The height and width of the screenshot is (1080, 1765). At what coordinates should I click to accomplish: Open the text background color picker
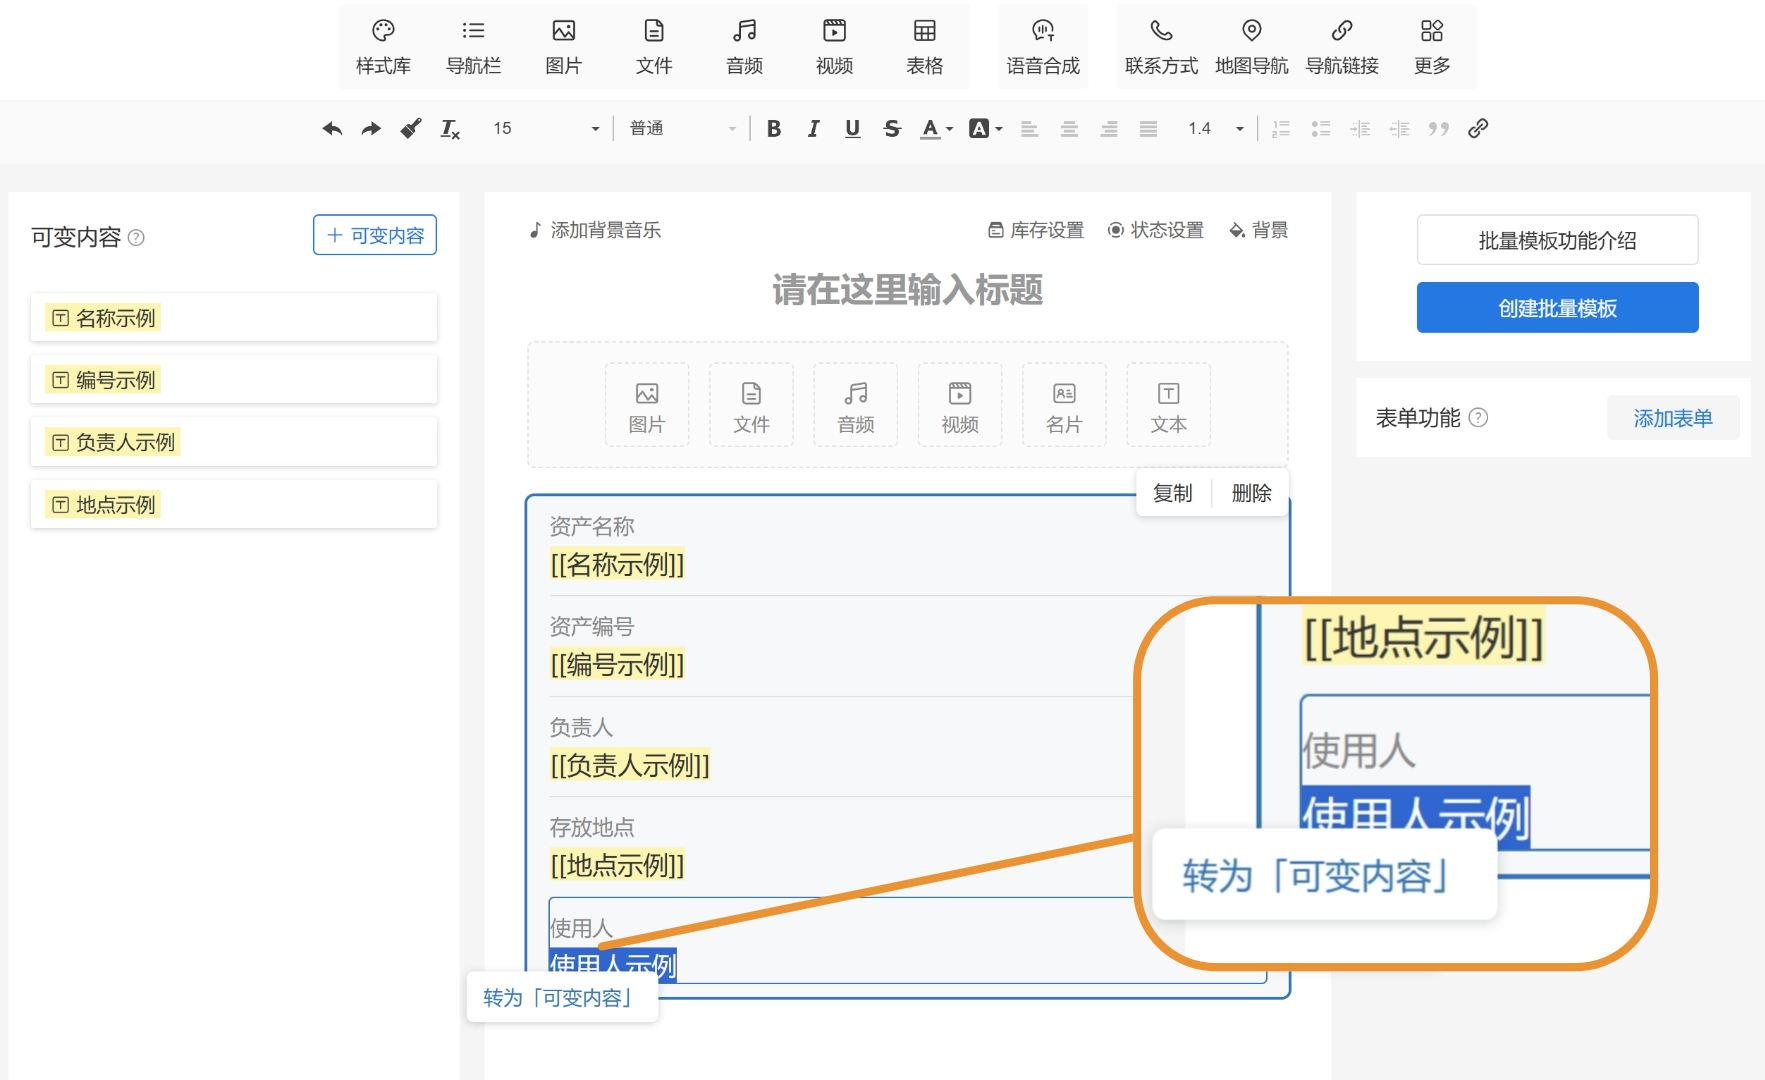click(985, 128)
